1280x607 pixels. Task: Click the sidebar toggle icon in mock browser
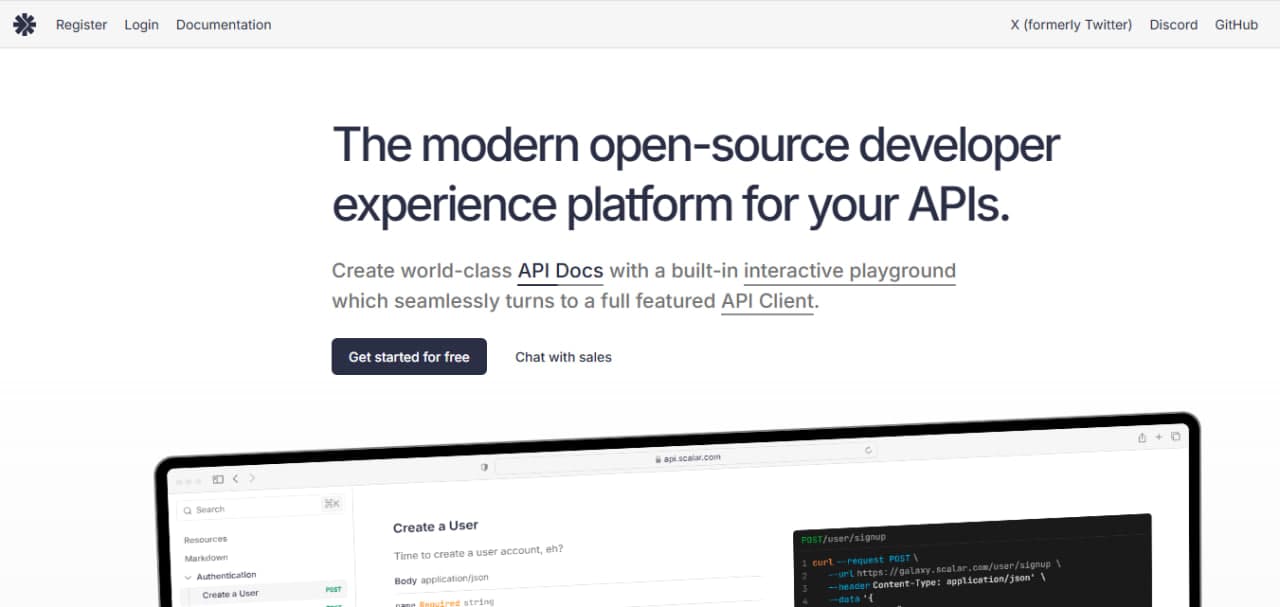point(218,479)
